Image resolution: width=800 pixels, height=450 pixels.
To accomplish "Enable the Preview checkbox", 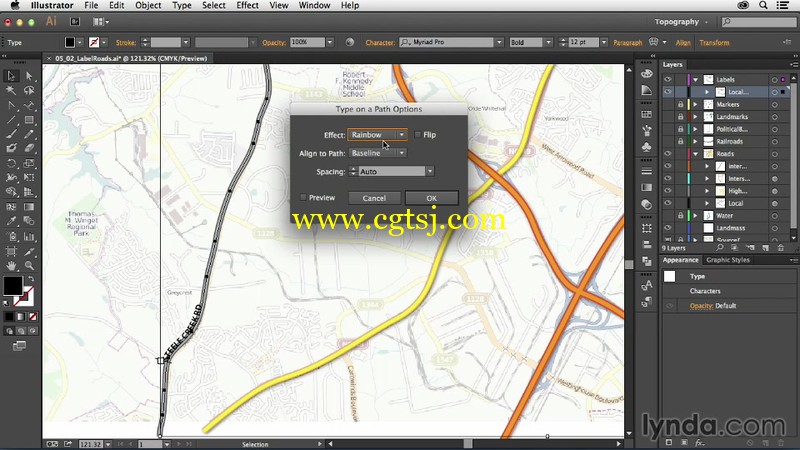I will tap(303, 197).
